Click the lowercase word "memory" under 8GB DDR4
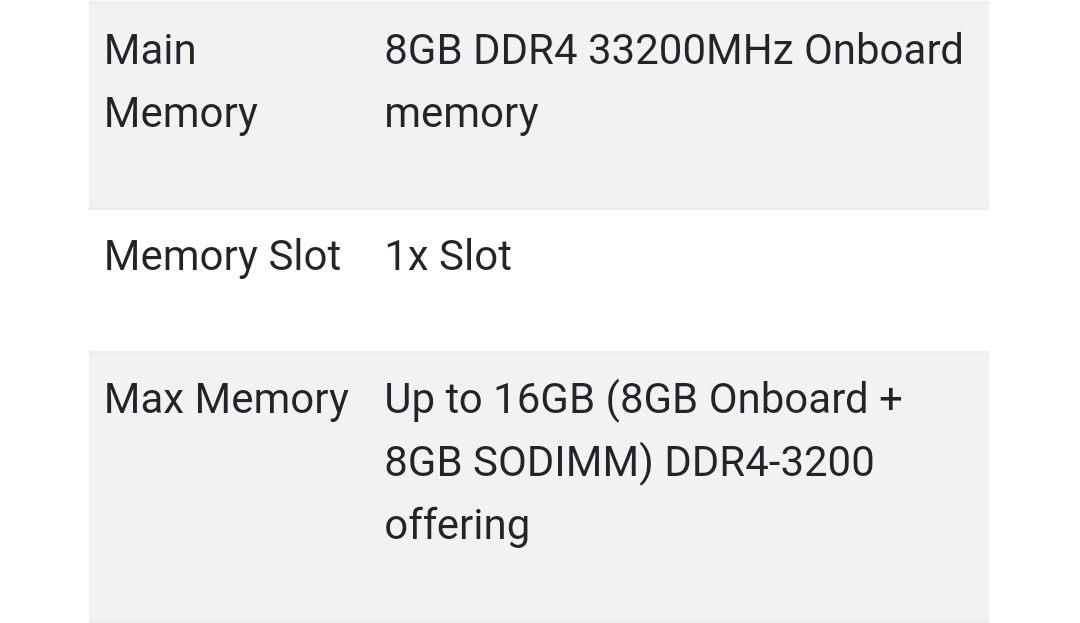Screen dimensions: 1080x623 461,113
